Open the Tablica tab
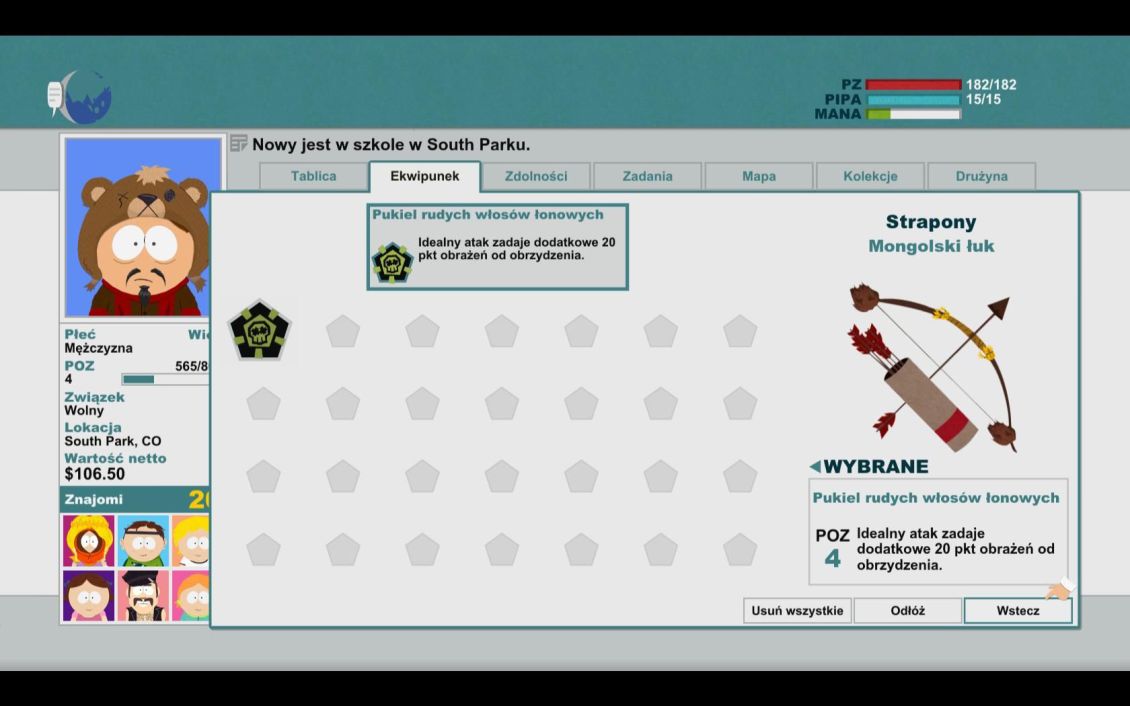1130x706 pixels. pos(313,176)
